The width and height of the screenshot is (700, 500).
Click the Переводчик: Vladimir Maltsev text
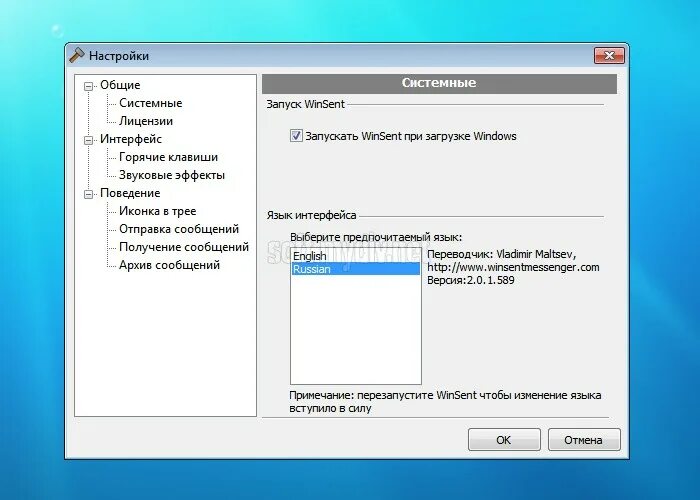pyautogui.click(x=501, y=254)
